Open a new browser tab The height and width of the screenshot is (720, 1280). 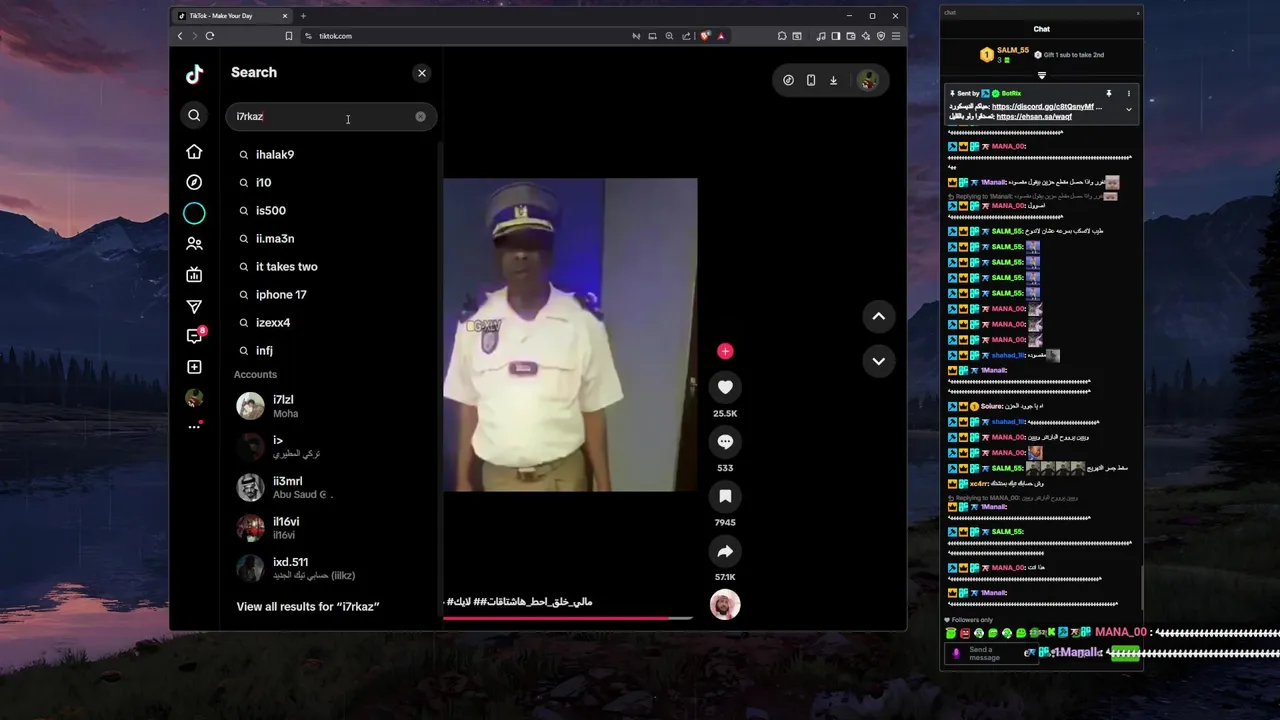[303, 16]
